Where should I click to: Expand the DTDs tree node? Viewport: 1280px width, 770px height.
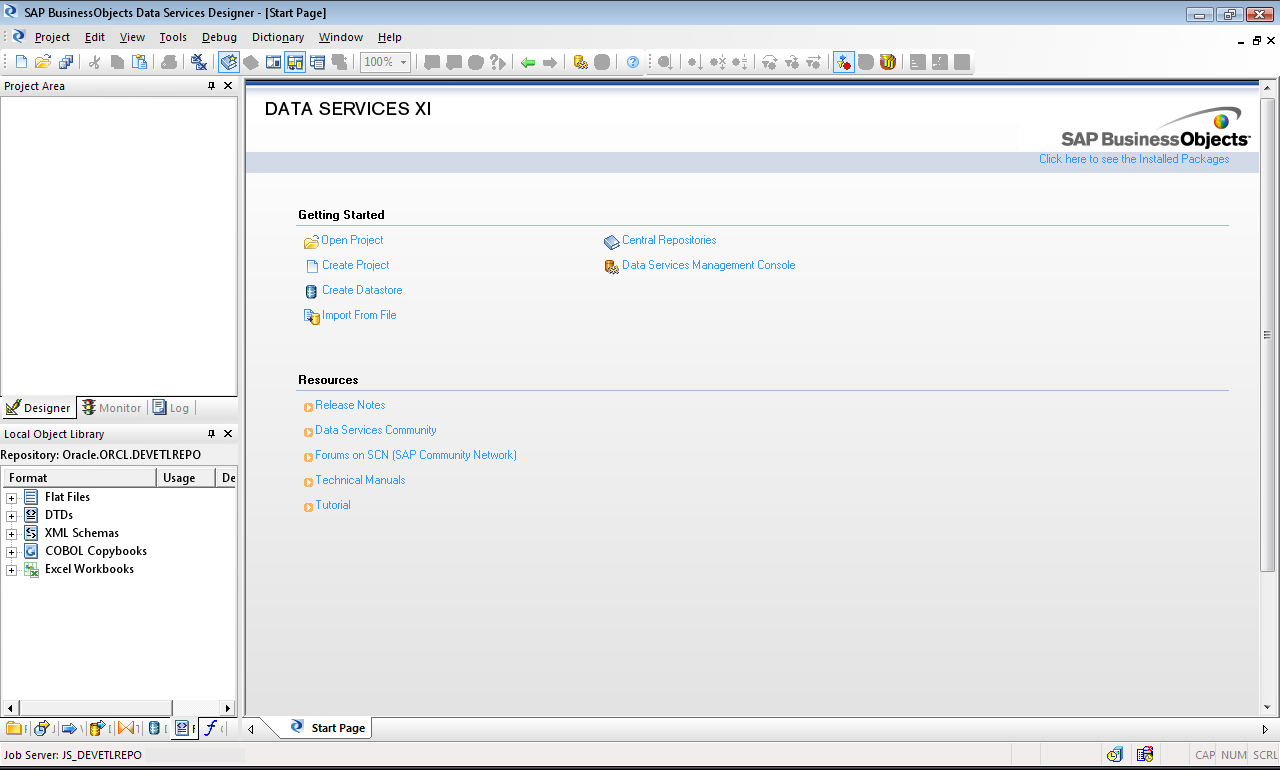point(12,515)
